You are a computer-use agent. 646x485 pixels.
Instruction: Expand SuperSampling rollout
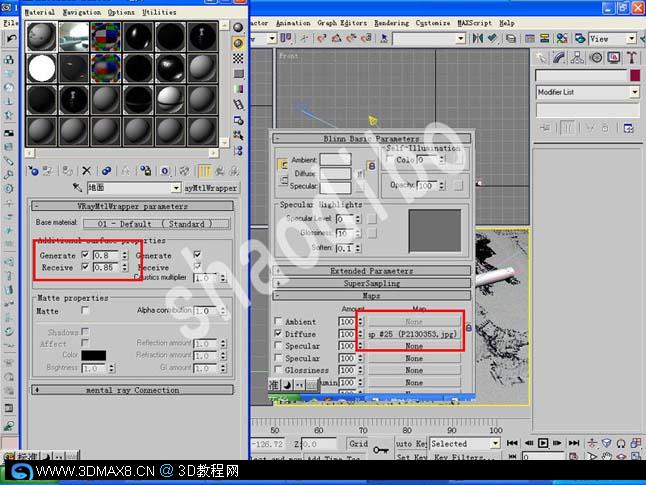(372, 283)
